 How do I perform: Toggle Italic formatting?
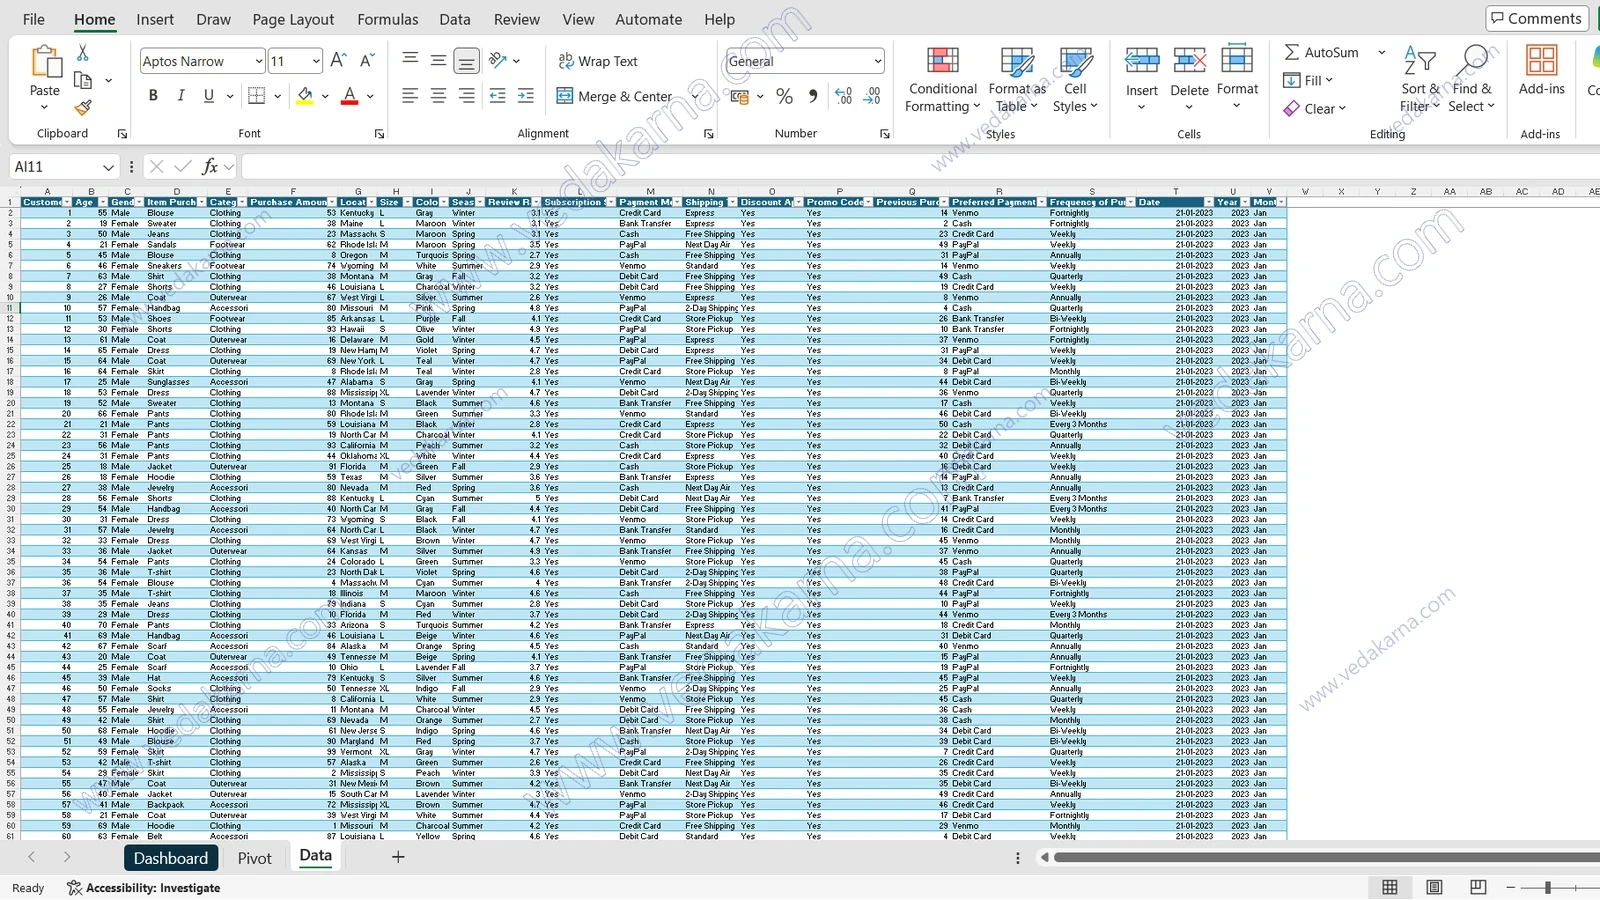point(181,96)
